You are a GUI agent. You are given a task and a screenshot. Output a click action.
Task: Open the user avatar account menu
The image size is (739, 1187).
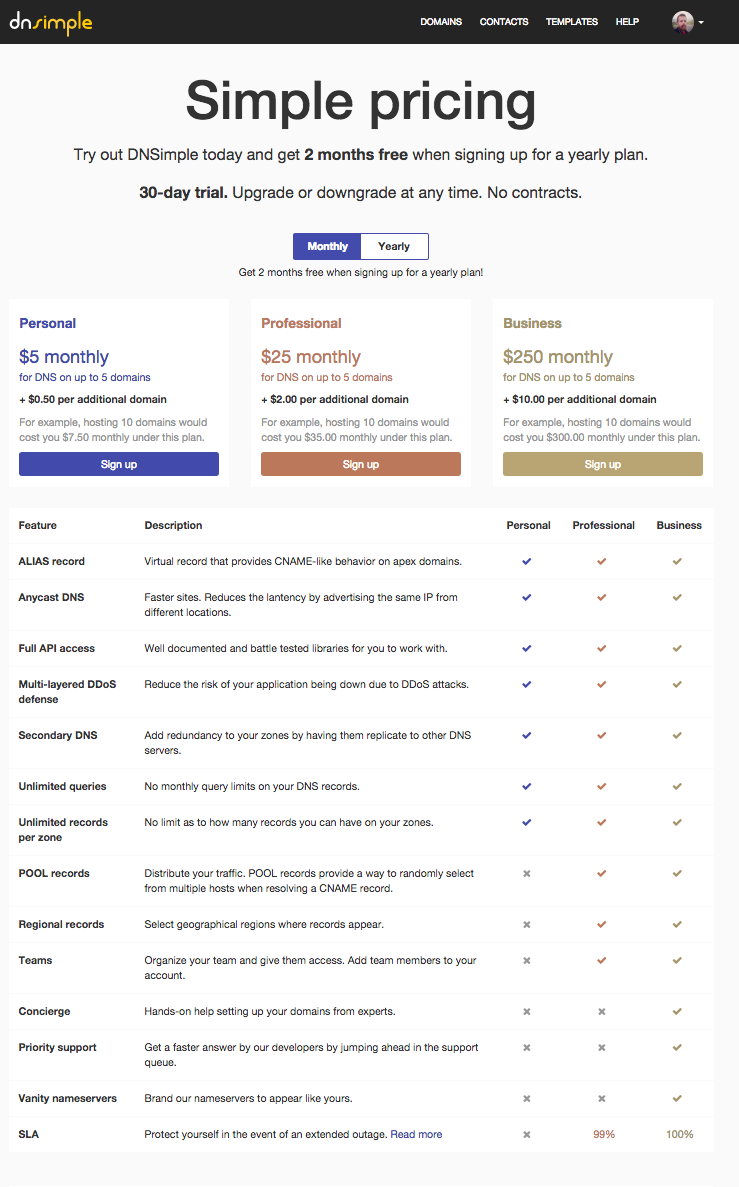coord(683,22)
